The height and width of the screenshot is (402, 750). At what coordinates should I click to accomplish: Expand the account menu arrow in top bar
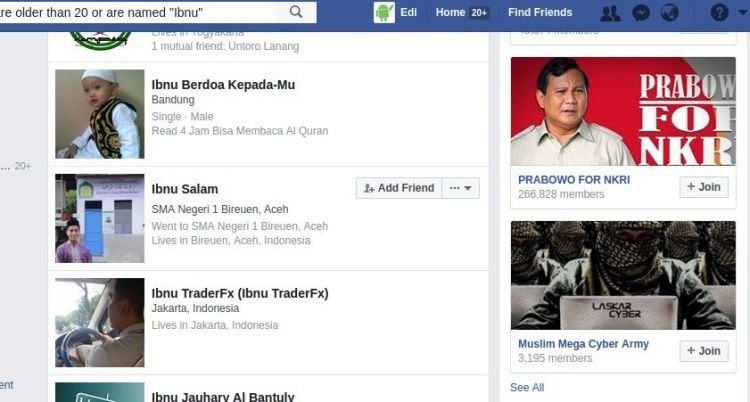click(x=743, y=12)
